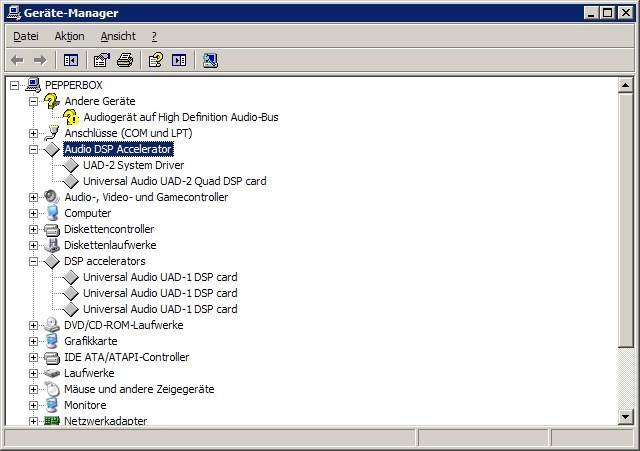Click the IDE ATA/ATAPI-Controller icon

pyautogui.click(x=52, y=358)
